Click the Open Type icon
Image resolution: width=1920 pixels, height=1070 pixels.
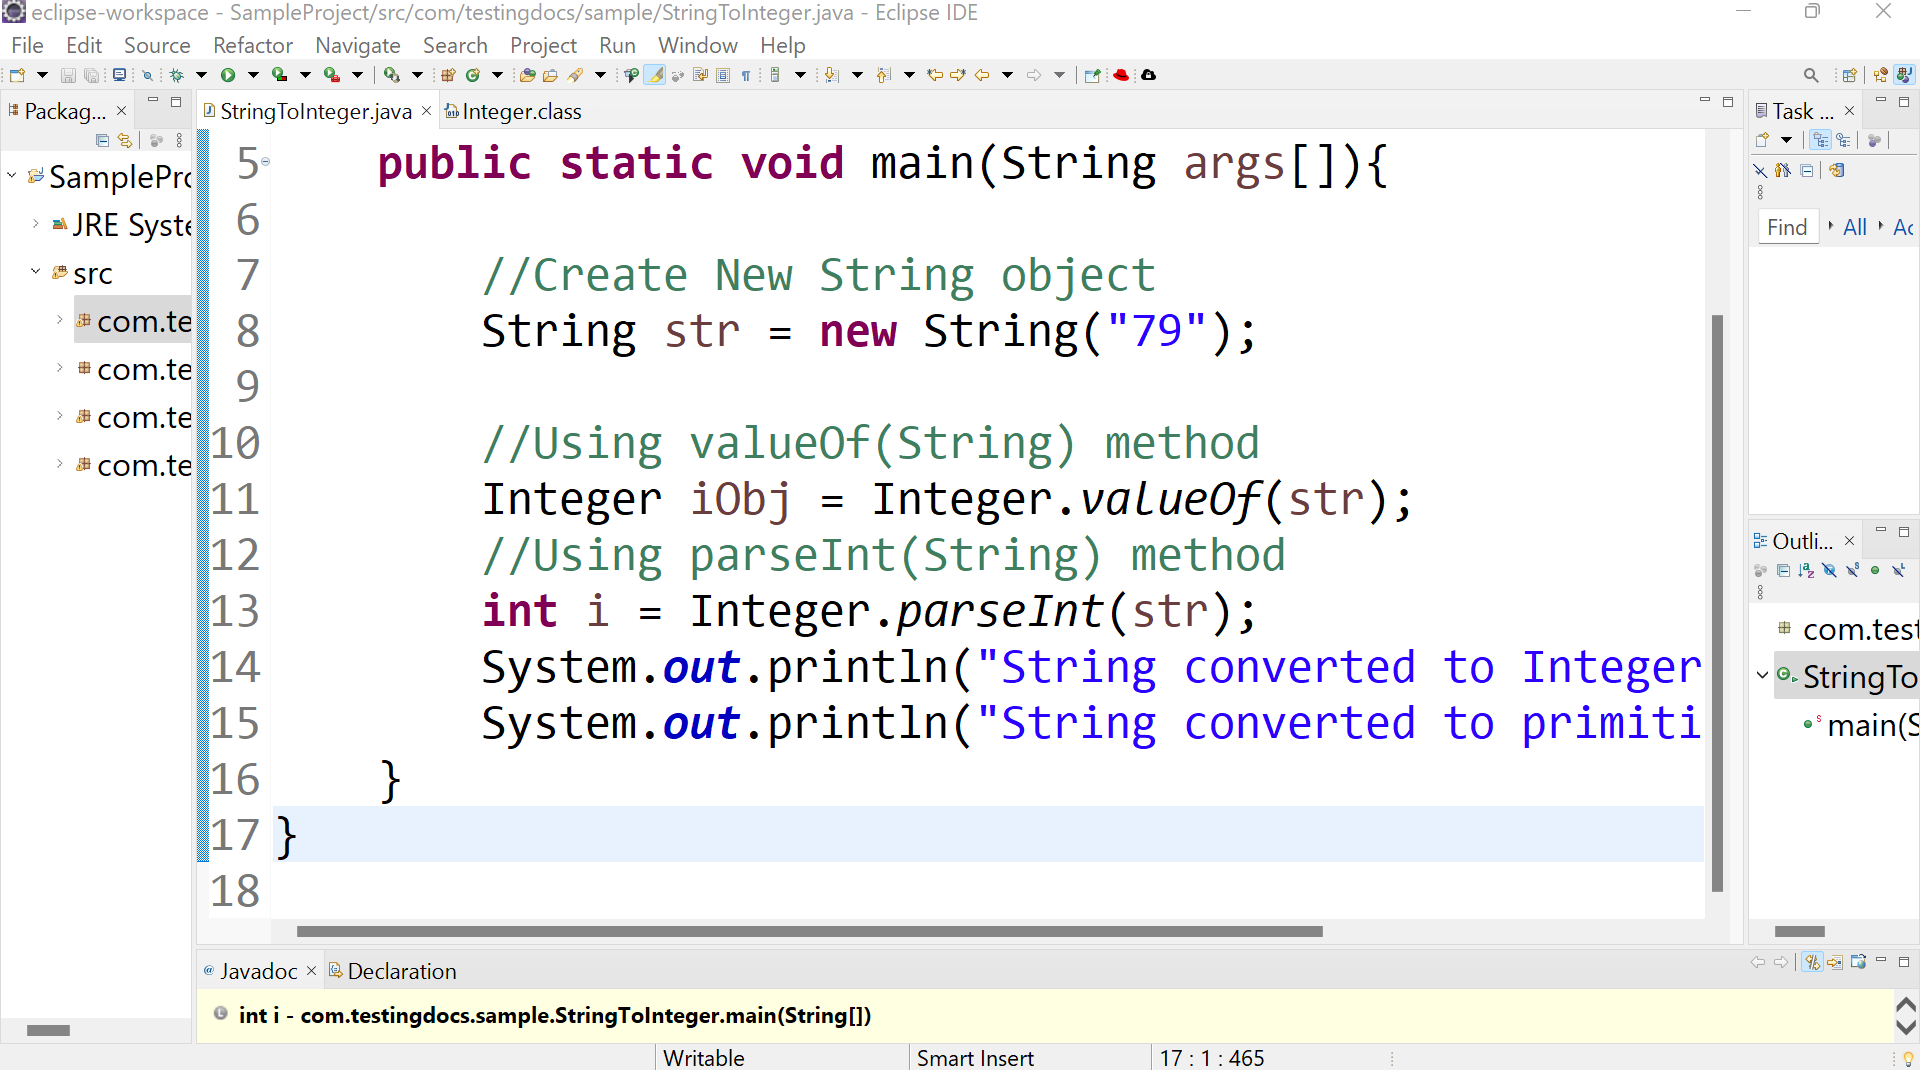(x=527, y=75)
